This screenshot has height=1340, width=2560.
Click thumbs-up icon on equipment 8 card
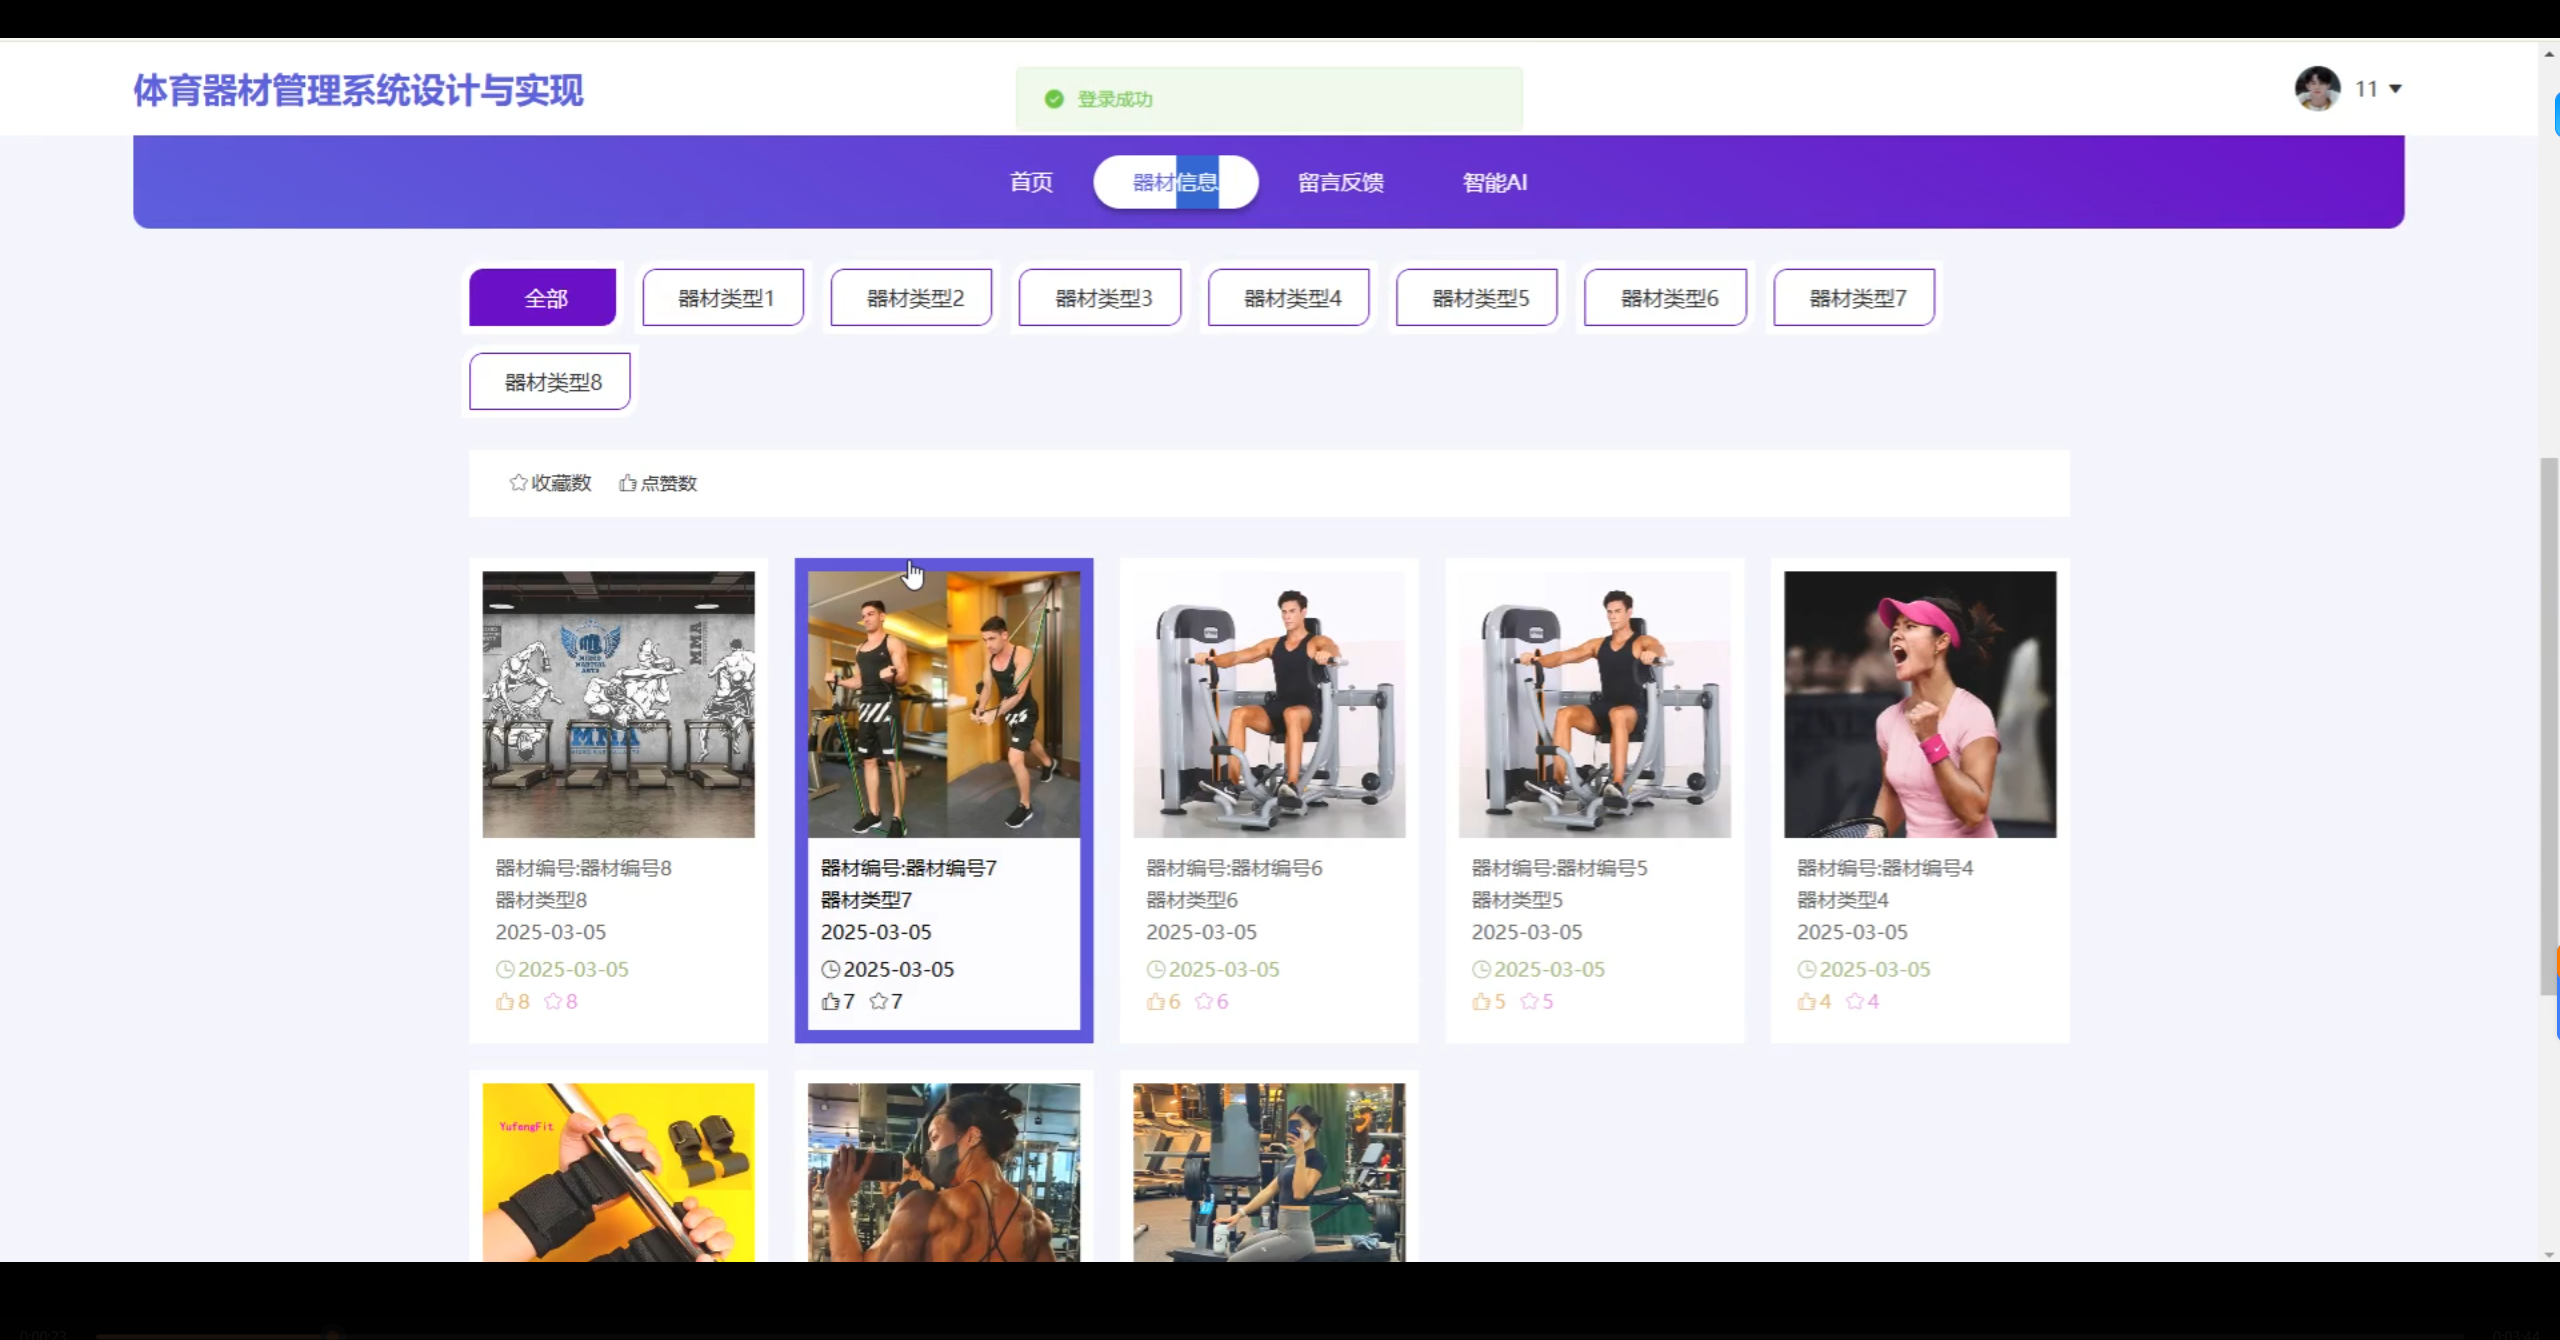(x=504, y=1001)
